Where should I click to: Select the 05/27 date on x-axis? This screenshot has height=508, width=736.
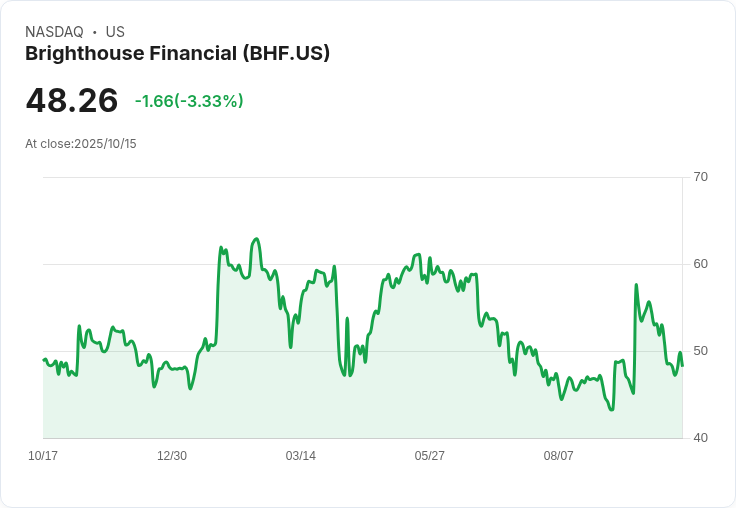tap(430, 456)
